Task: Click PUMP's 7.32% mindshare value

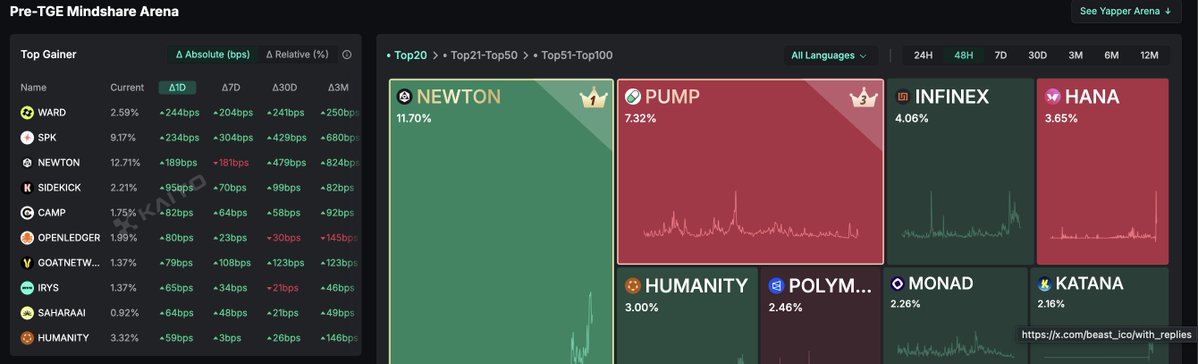Action: pos(640,119)
